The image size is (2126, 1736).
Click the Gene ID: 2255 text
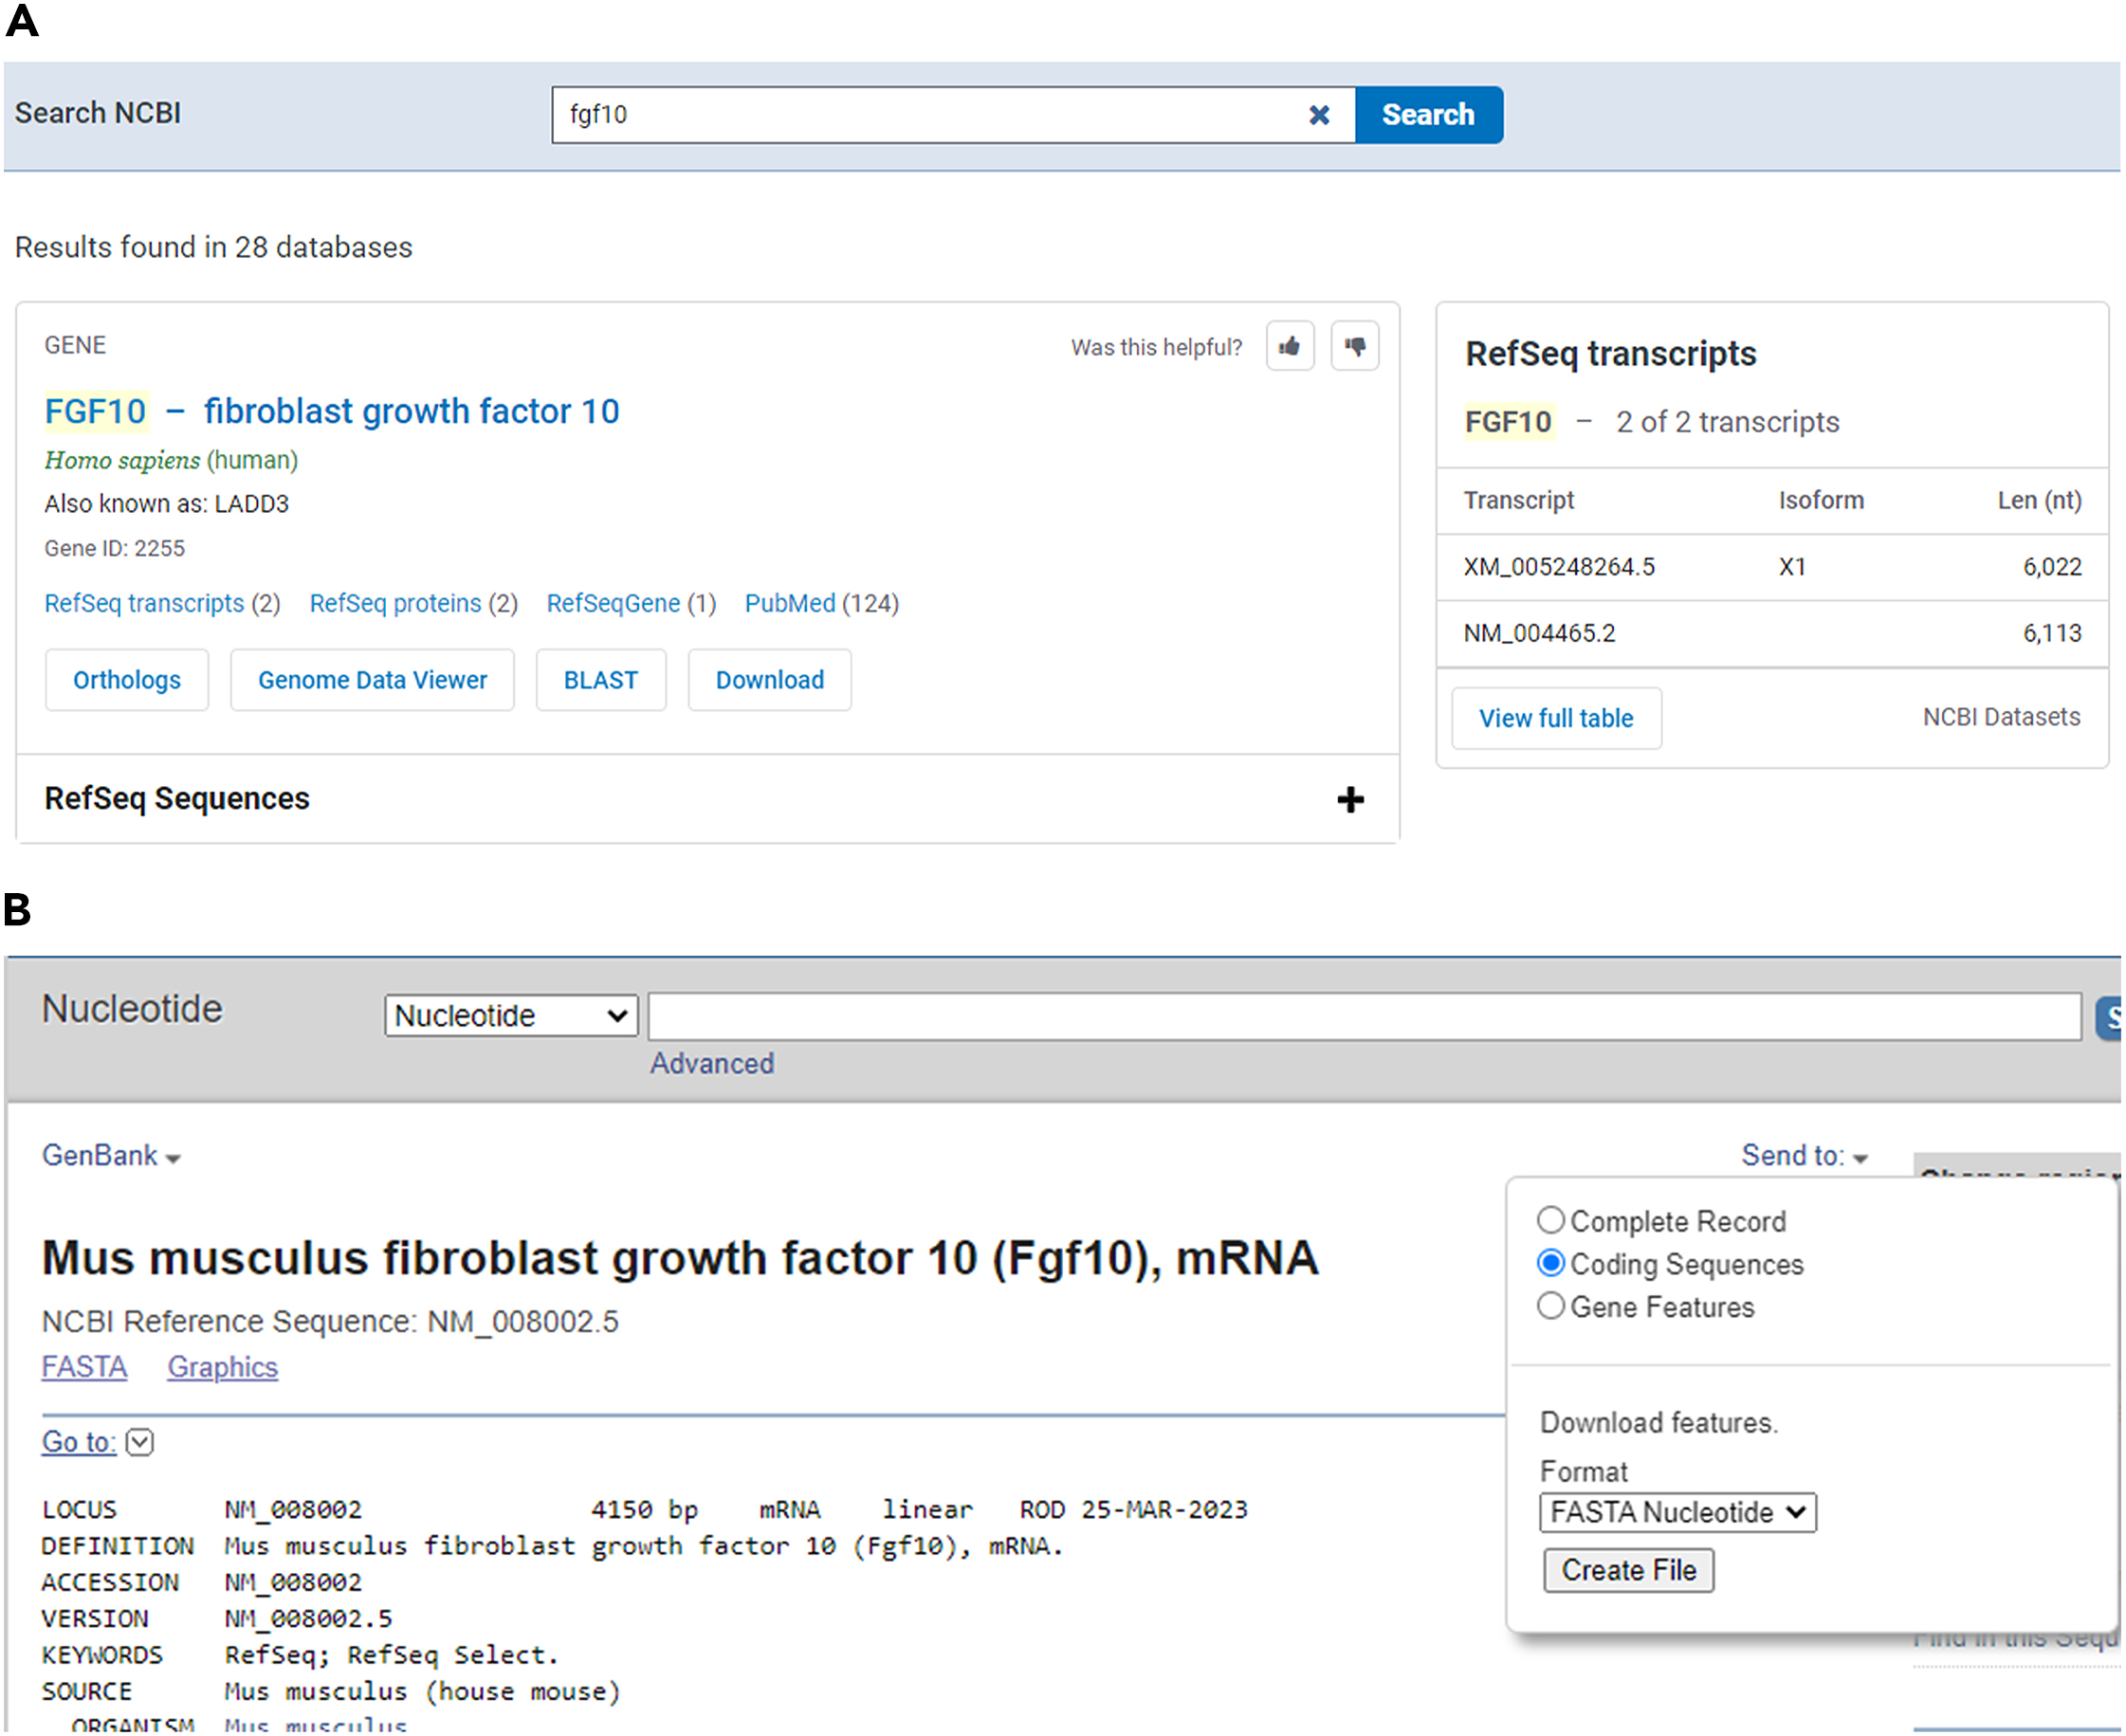pyautogui.click(x=114, y=548)
